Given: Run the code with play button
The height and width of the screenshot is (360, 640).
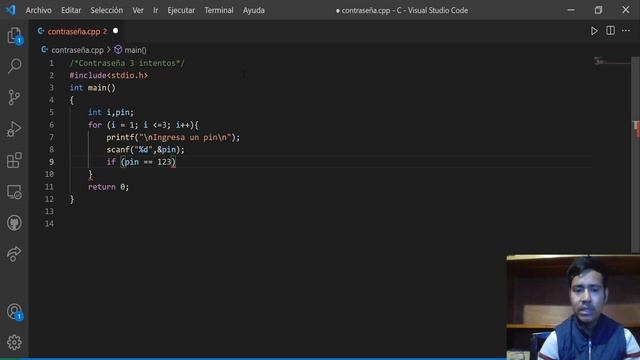Looking at the screenshot, I should point(594,31).
